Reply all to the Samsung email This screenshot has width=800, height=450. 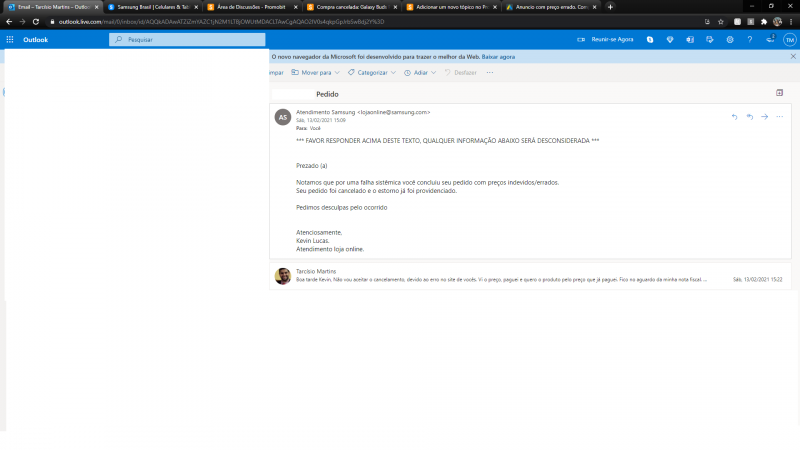(749, 117)
